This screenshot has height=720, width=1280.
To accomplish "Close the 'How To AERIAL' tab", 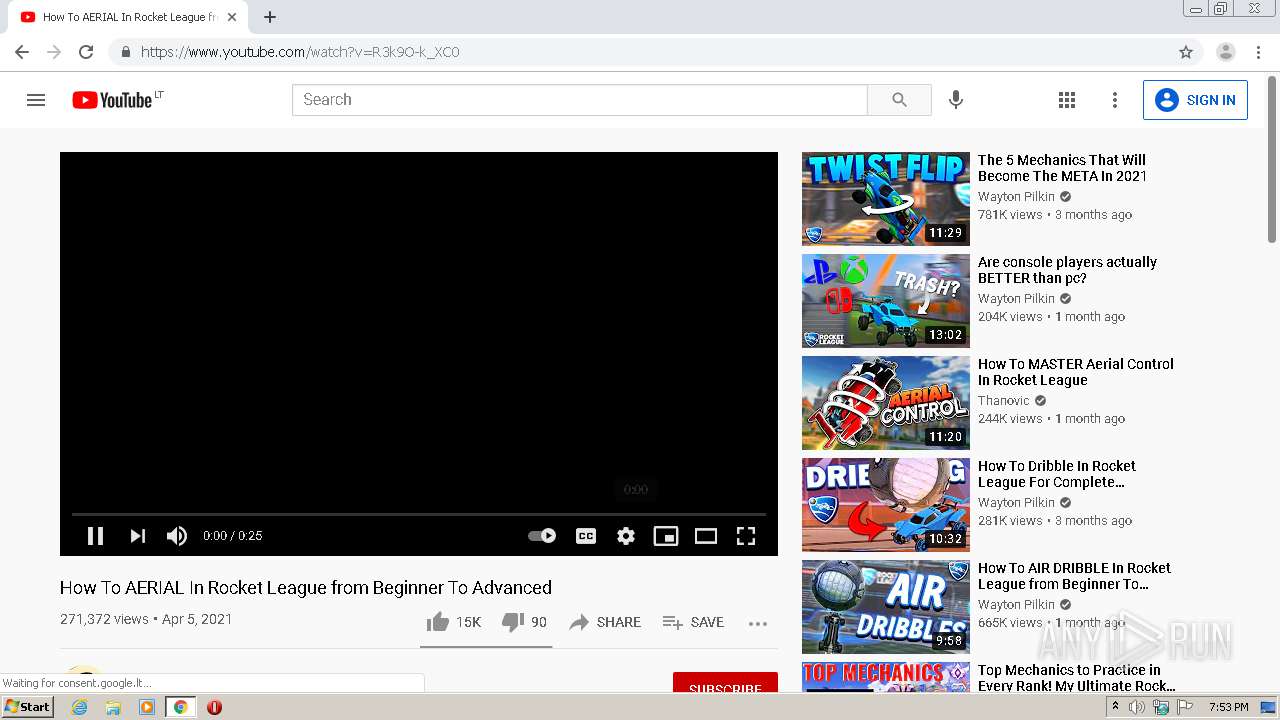I will pos(232,17).
